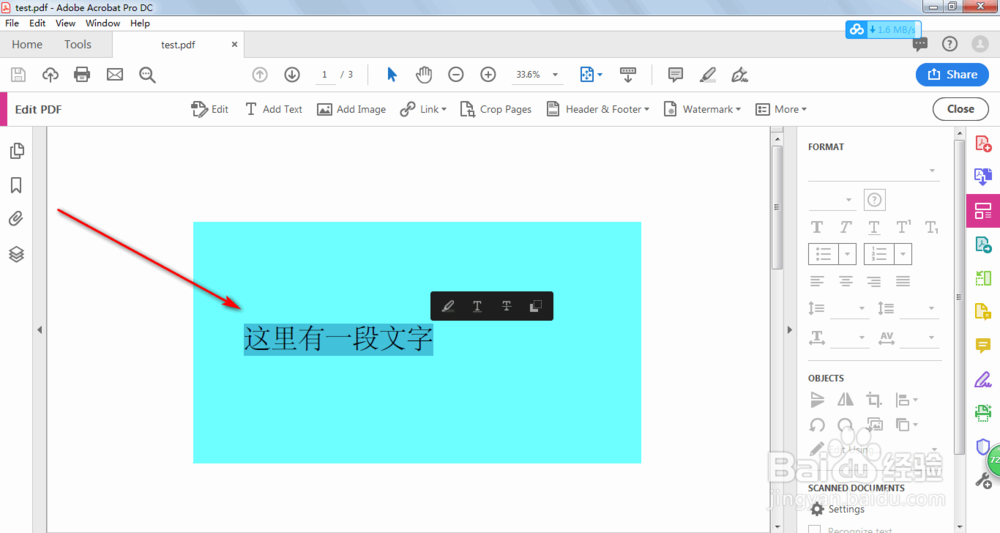The image size is (1000, 533).
Task: Open the Comment tool in right rail
Action: click(983, 346)
